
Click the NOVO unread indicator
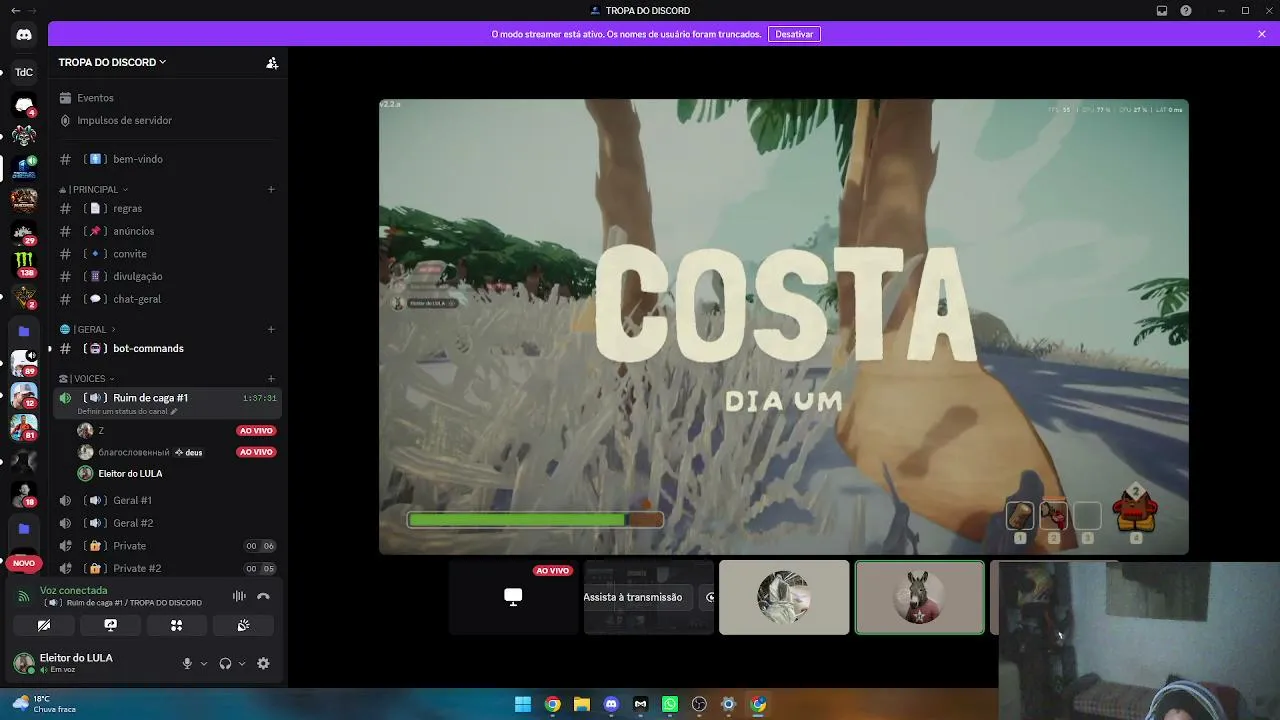pyautogui.click(x=24, y=563)
